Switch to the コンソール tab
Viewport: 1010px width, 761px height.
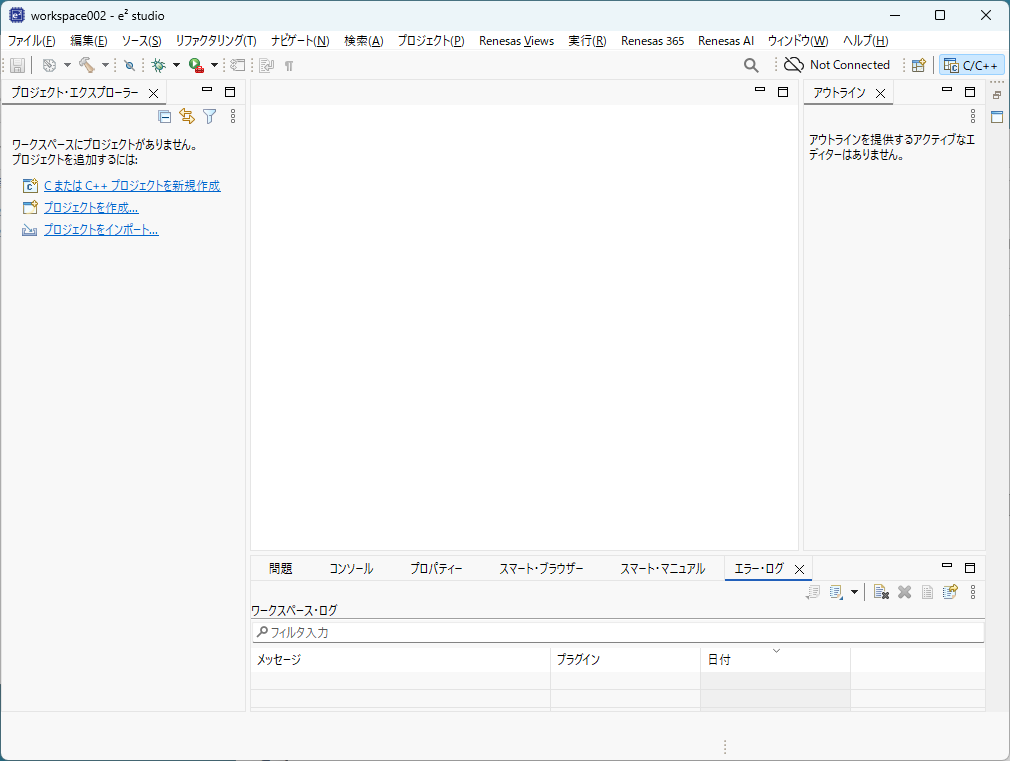pyautogui.click(x=351, y=568)
